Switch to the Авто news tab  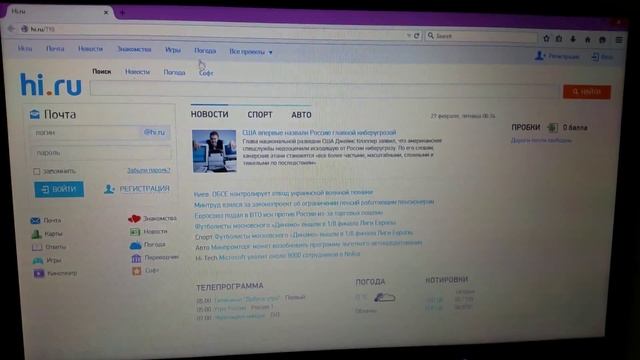tap(301, 115)
